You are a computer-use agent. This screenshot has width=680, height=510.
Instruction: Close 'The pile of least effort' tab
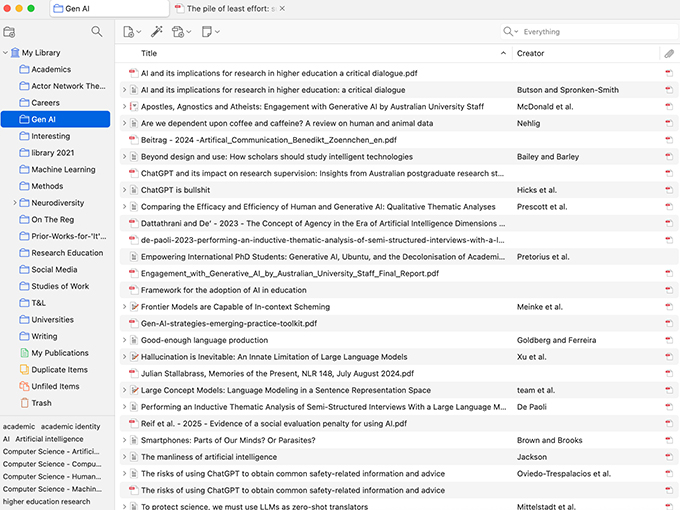[x=281, y=8]
